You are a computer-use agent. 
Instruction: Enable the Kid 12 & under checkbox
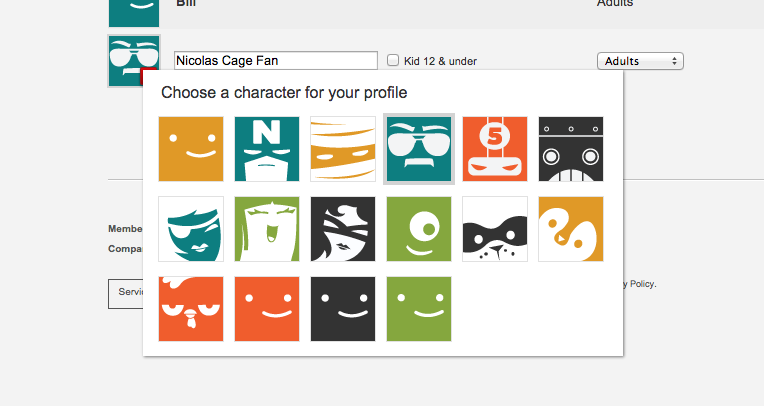pyautogui.click(x=393, y=60)
